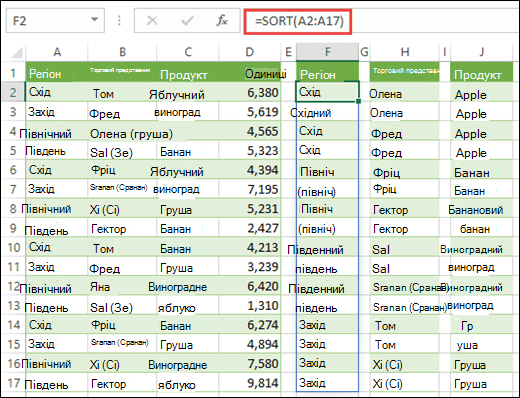
Task: Select active cell F2 'Схід'
Action: (x=327, y=92)
